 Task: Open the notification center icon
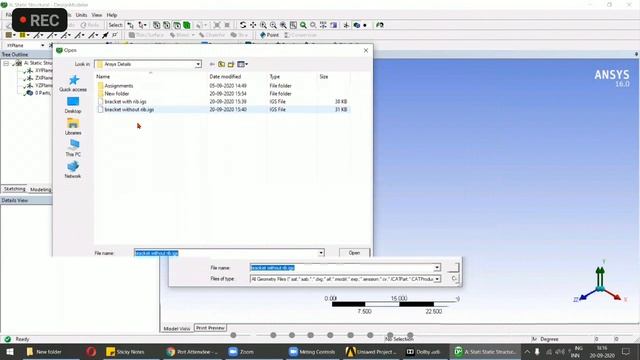pos(626,351)
